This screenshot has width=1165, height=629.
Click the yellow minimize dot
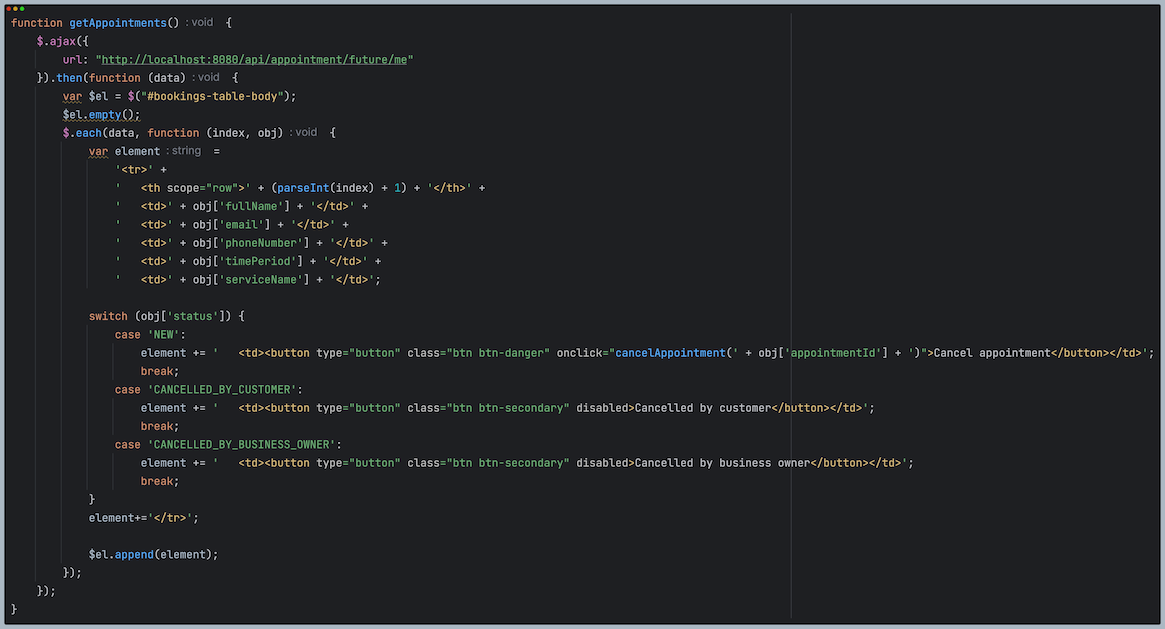point(15,8)
